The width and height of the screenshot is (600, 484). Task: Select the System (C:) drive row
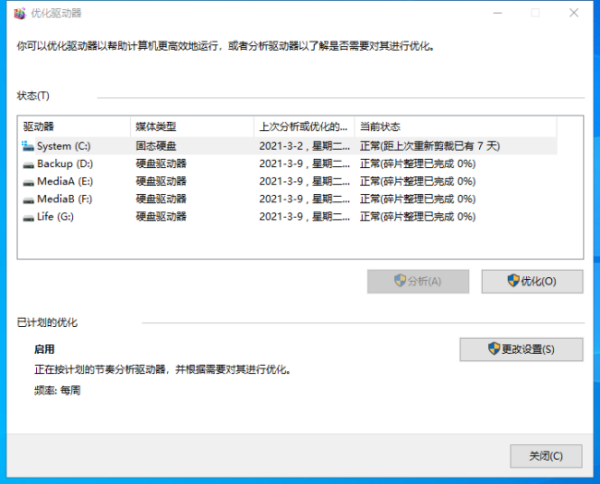(289, 146)
